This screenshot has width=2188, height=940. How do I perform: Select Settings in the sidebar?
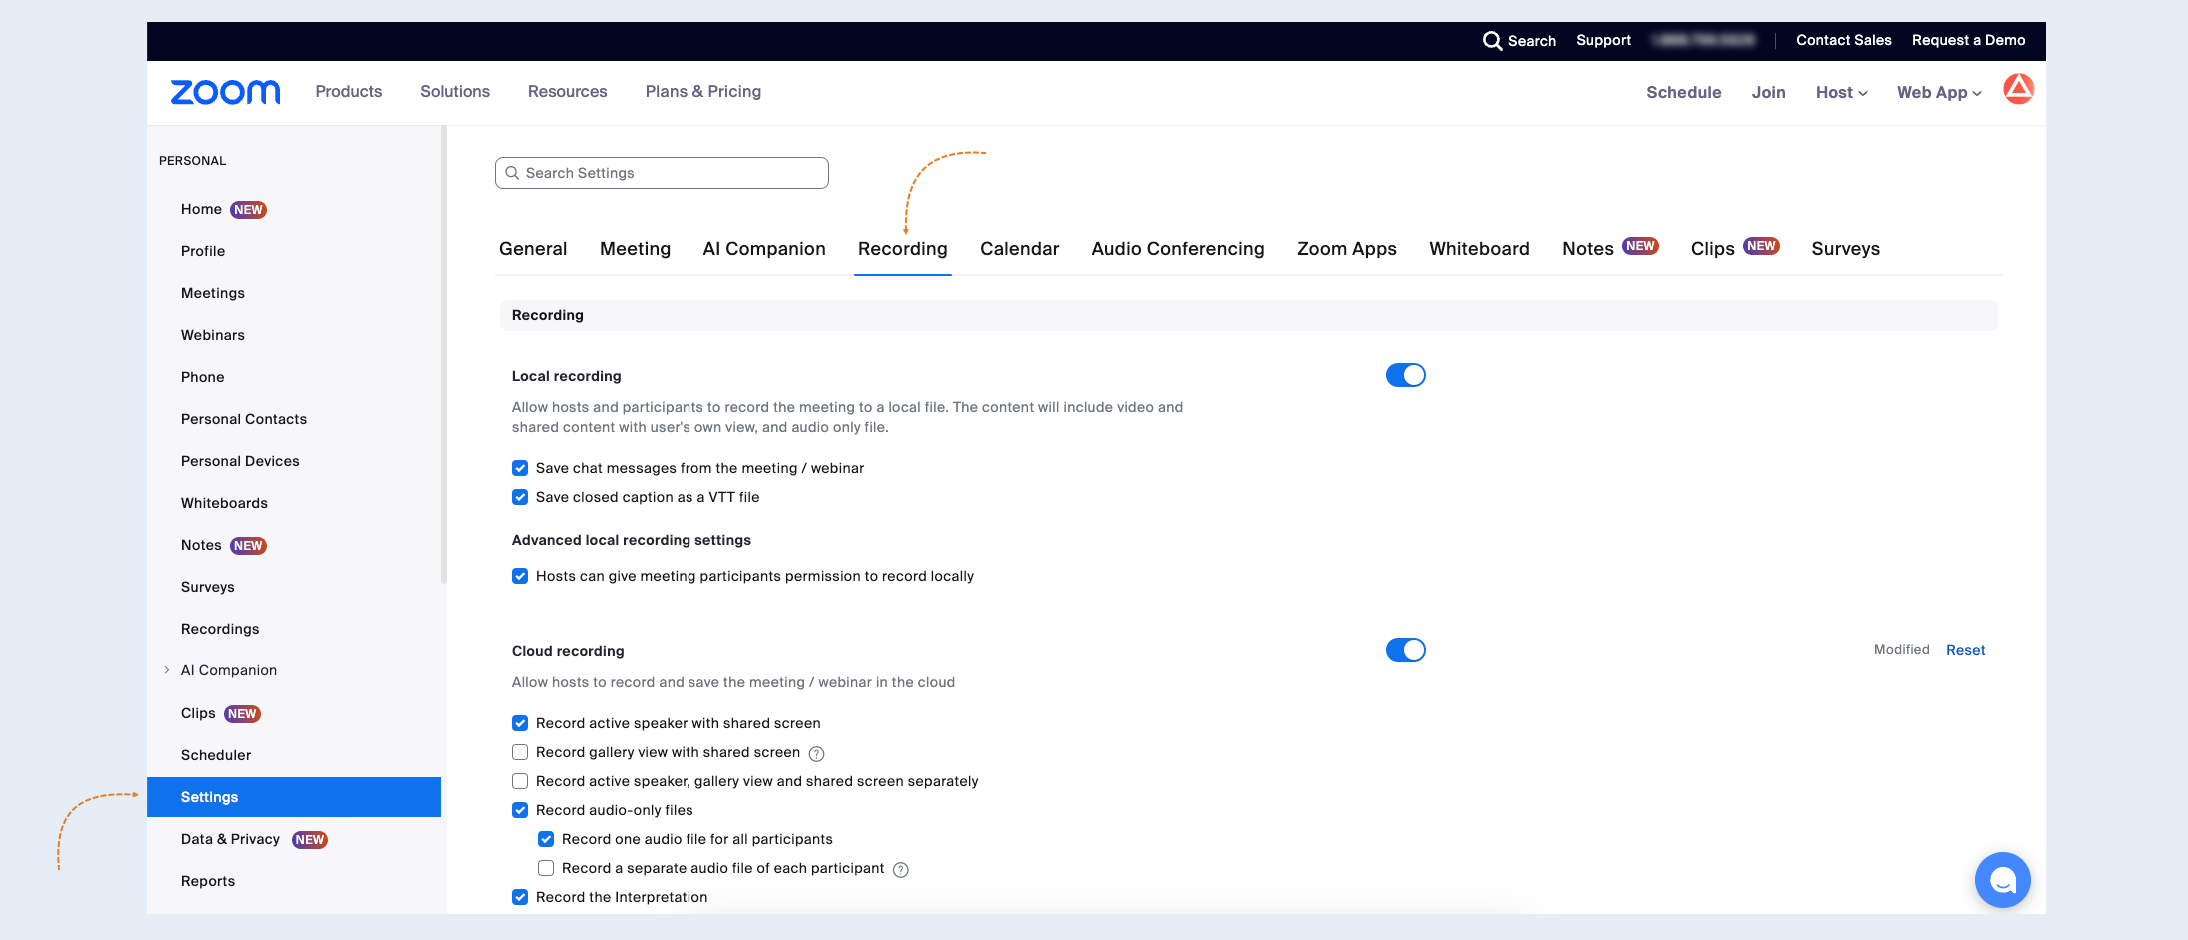pyautogui.click(x=294, y=797)
